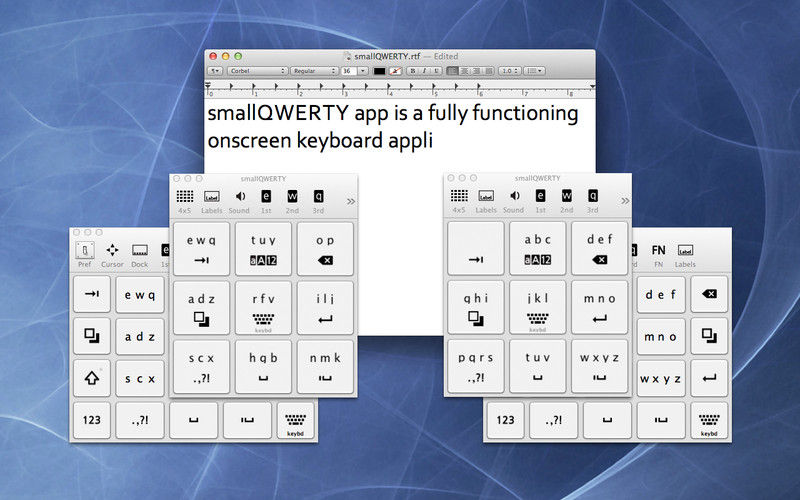
Task: Click the Cursor arrows icon in the back keyboard window
Action: click(x=112, y=250)
